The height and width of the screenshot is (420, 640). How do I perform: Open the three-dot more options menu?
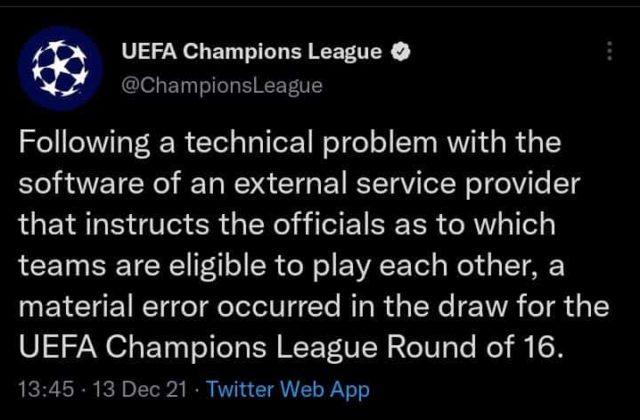pos(609,51)
